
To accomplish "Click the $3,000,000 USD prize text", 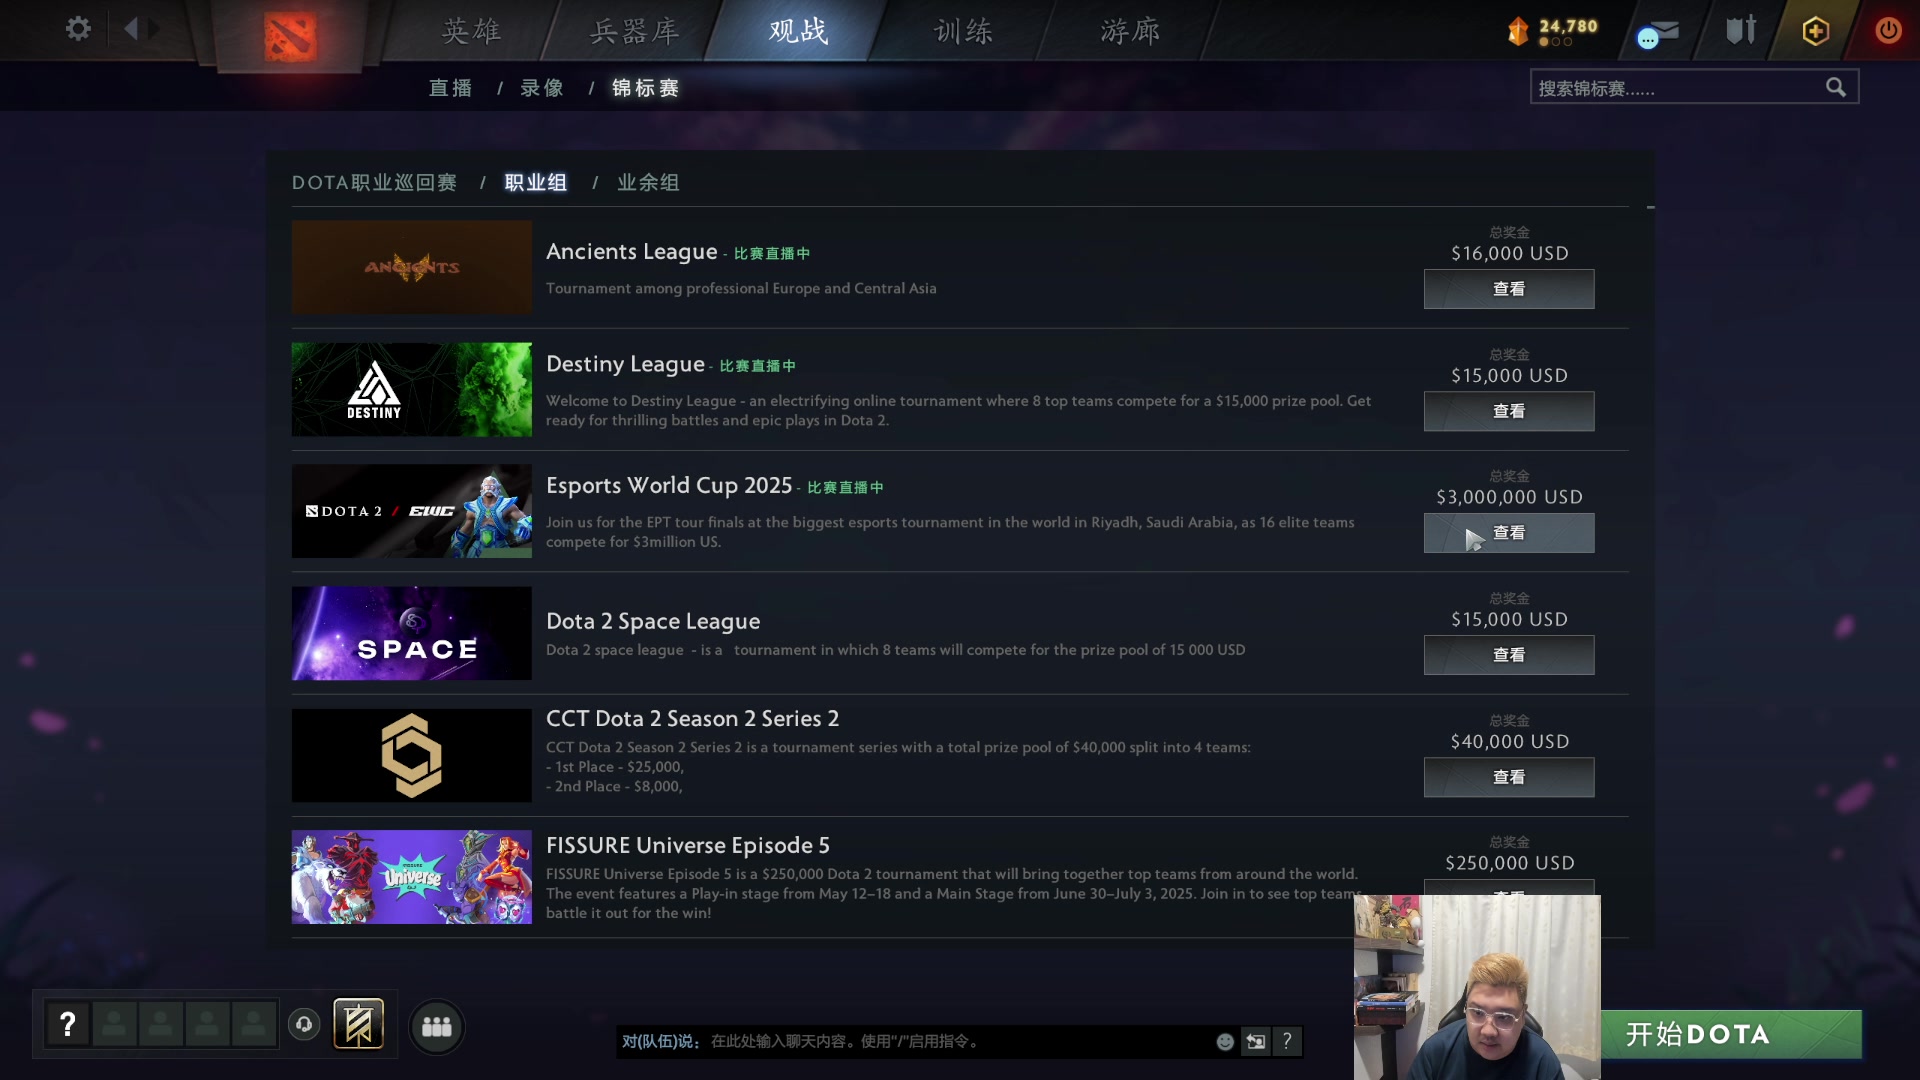I will click(1509, 497).
